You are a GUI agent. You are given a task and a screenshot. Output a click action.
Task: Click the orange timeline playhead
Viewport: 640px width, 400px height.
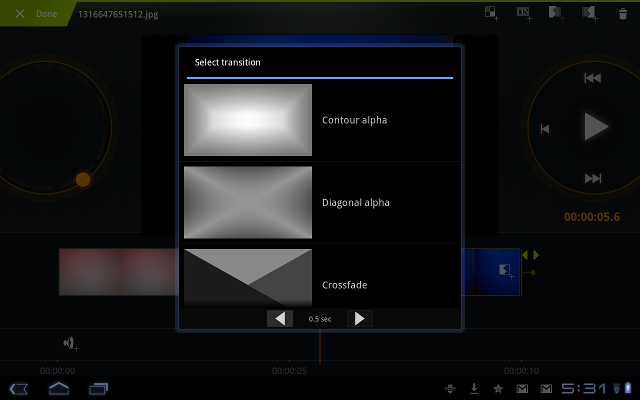coord(320,347)
